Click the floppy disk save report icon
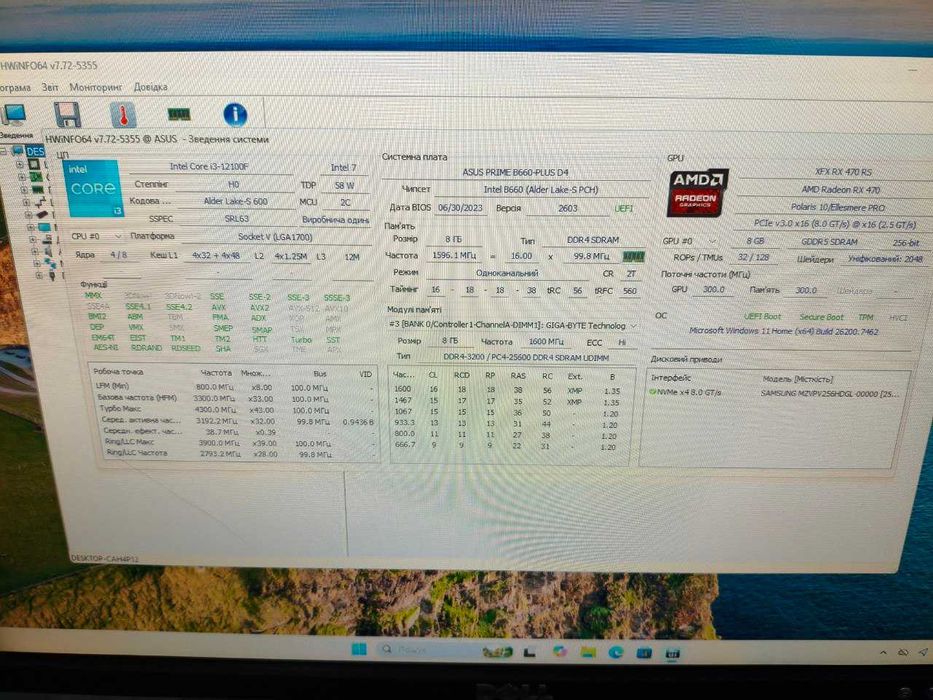Image resolution: width=933 pixels, height=700 pixels. 67,114
